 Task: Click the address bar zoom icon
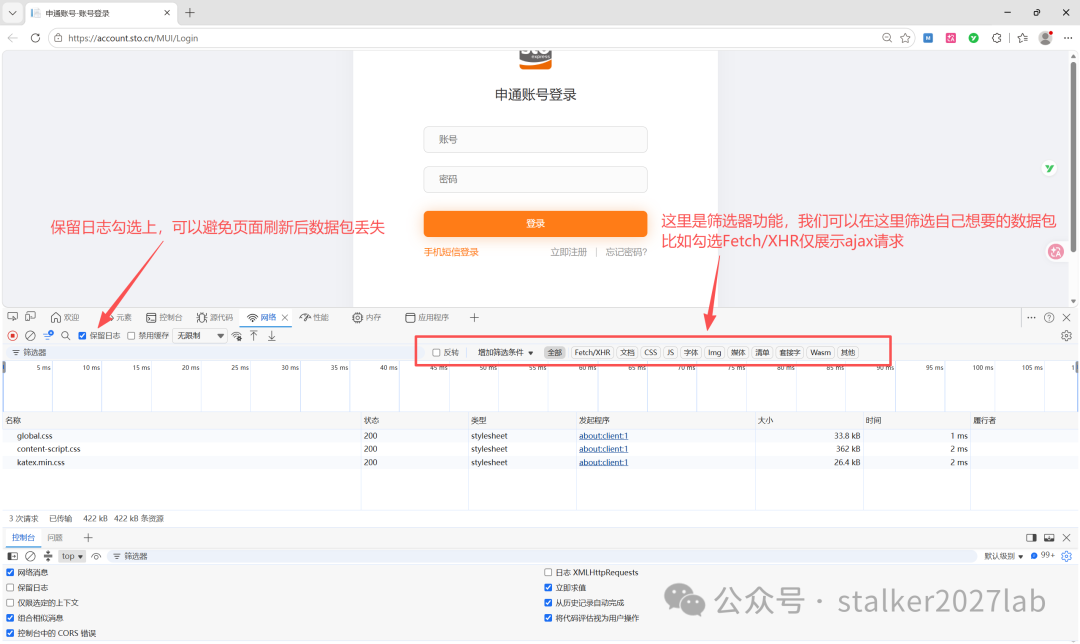click(x=887, y=38)
